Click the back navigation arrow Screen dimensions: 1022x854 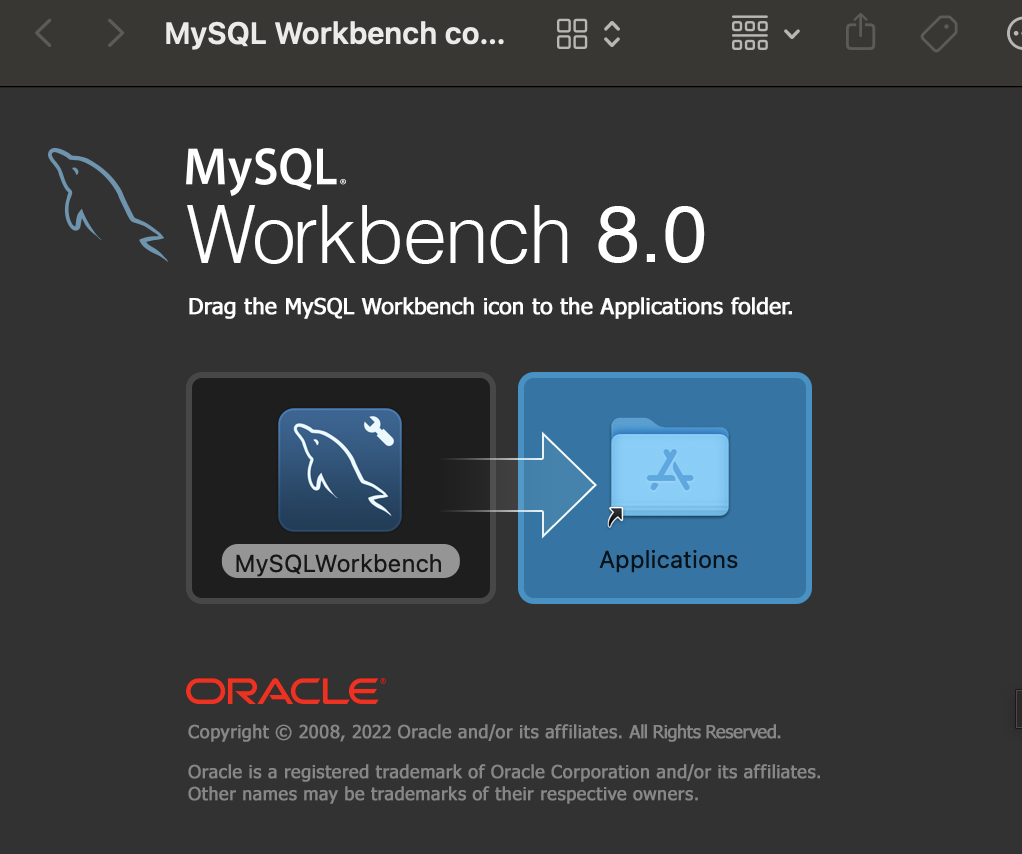click(x=43, y=33)
